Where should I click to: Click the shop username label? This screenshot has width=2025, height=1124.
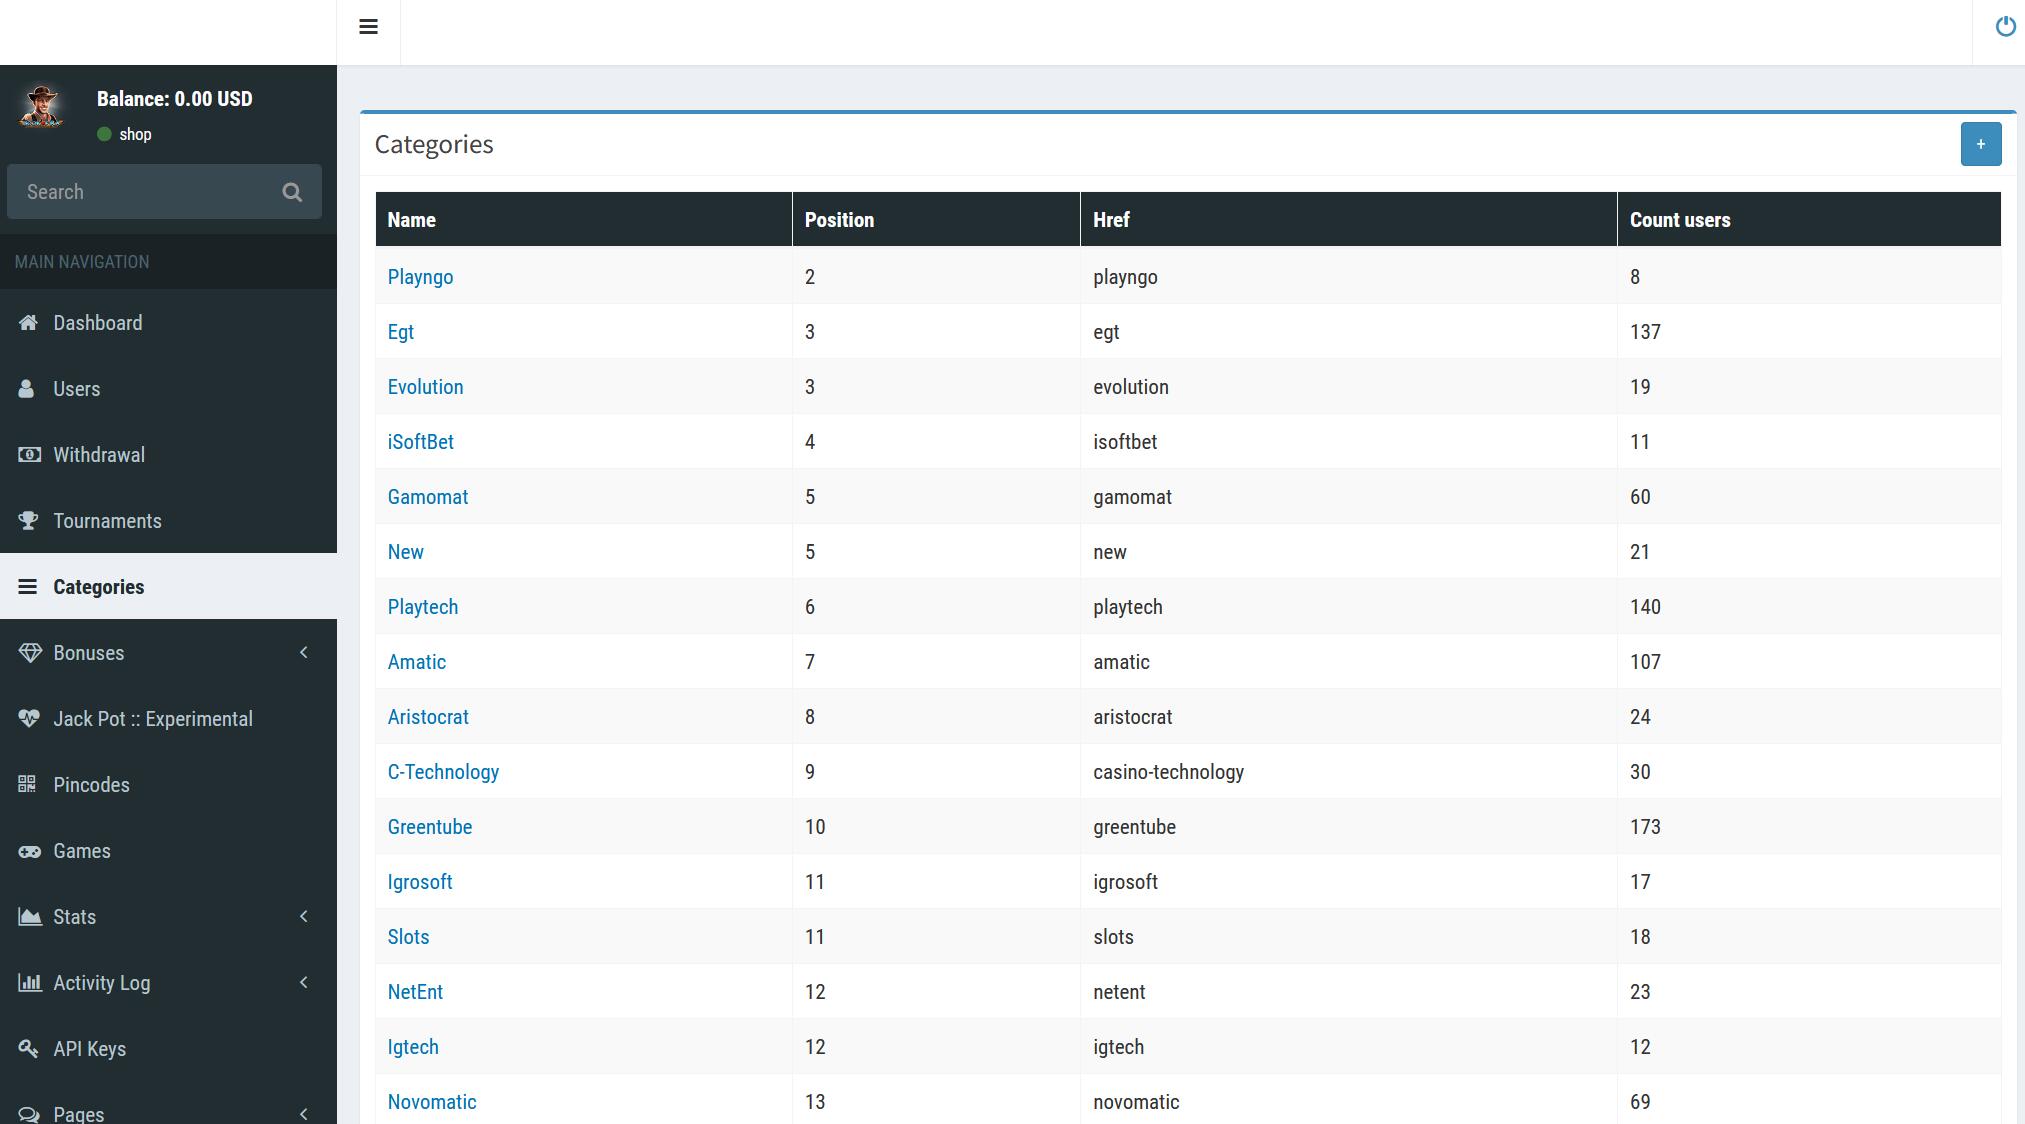135,134
